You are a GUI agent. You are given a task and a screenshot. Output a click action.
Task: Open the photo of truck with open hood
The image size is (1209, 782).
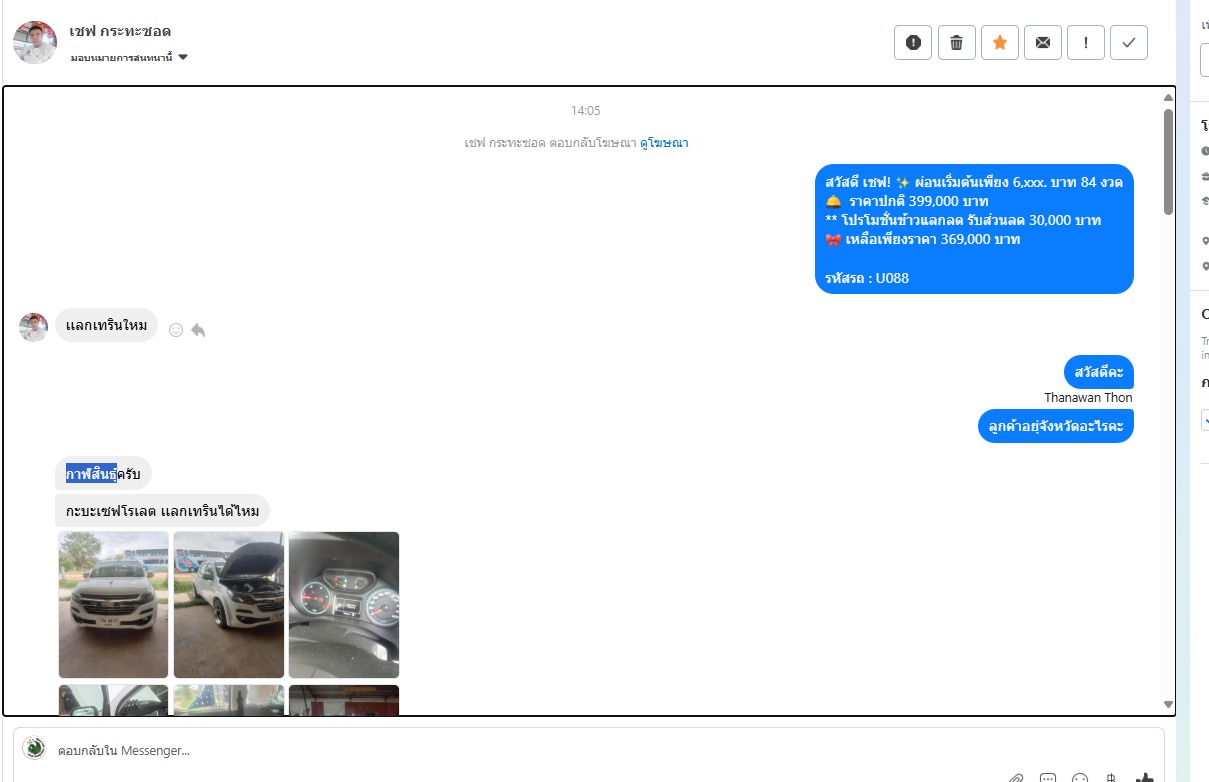pos(229,605)
